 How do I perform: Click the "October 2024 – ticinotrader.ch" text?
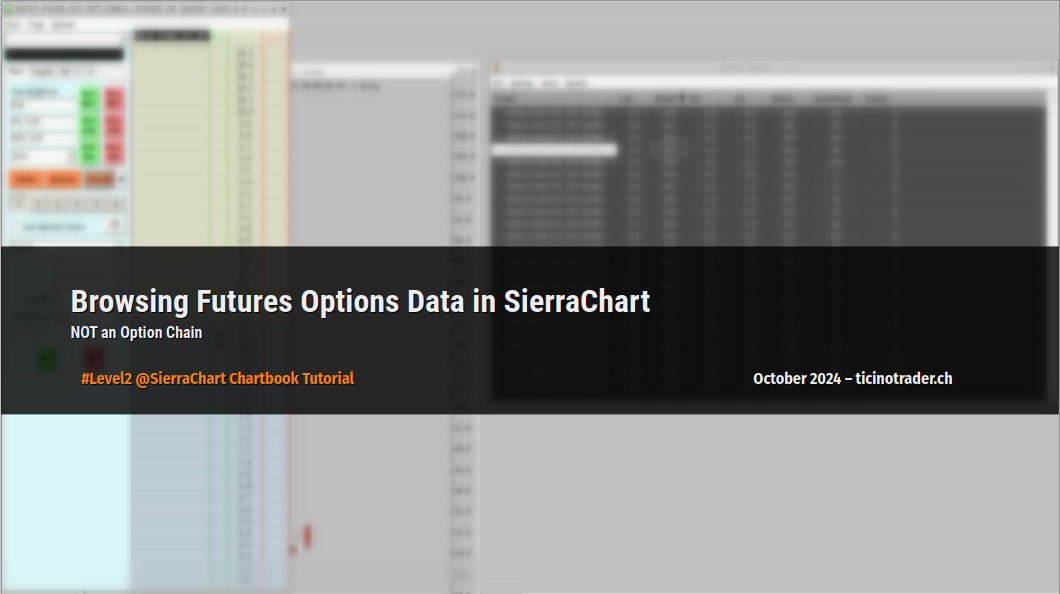852,378
